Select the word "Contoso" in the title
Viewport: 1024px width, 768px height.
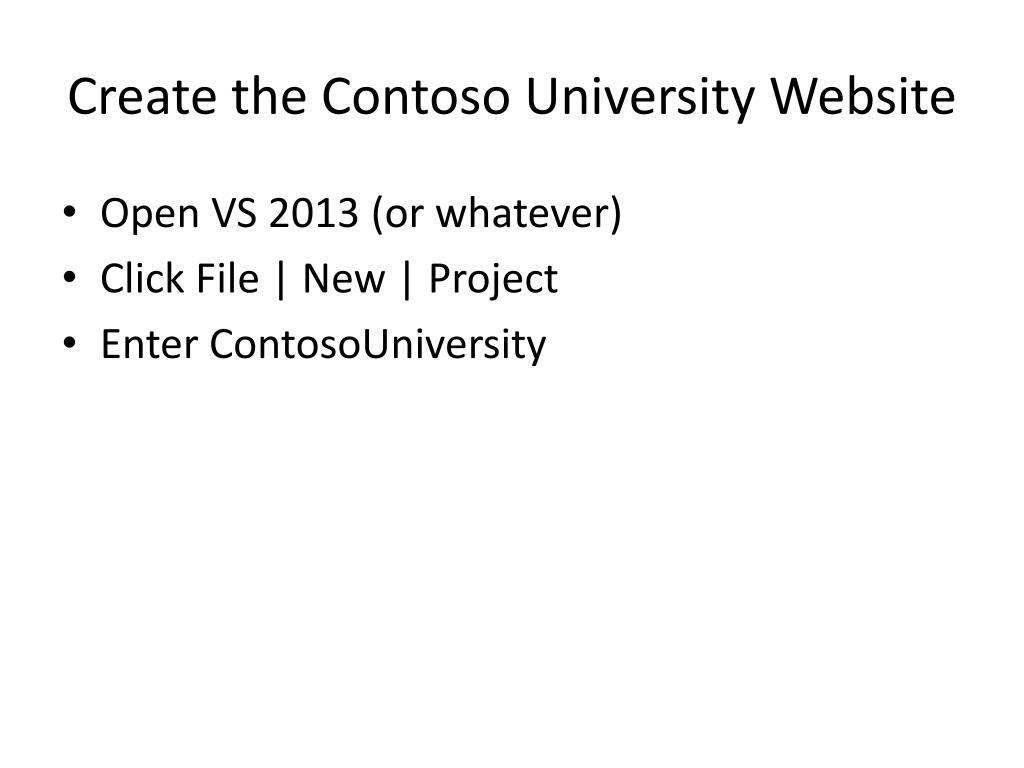(415, 97)
